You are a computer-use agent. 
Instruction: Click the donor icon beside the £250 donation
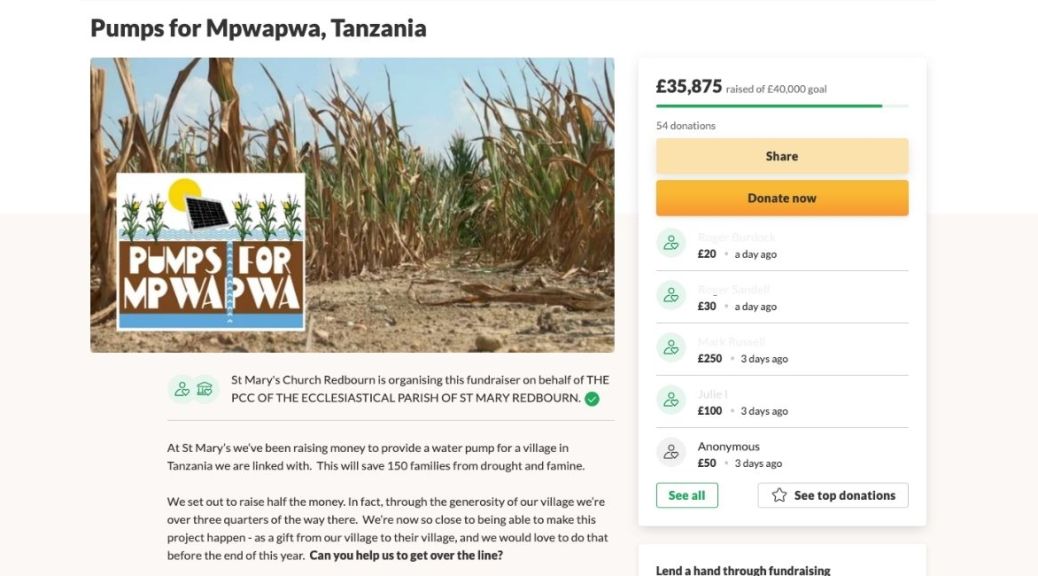[x=670, y=347]
